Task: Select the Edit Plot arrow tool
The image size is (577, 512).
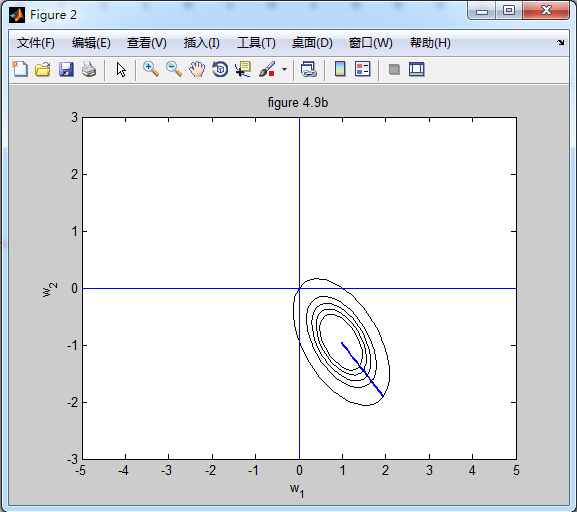Action: point(121,69)
